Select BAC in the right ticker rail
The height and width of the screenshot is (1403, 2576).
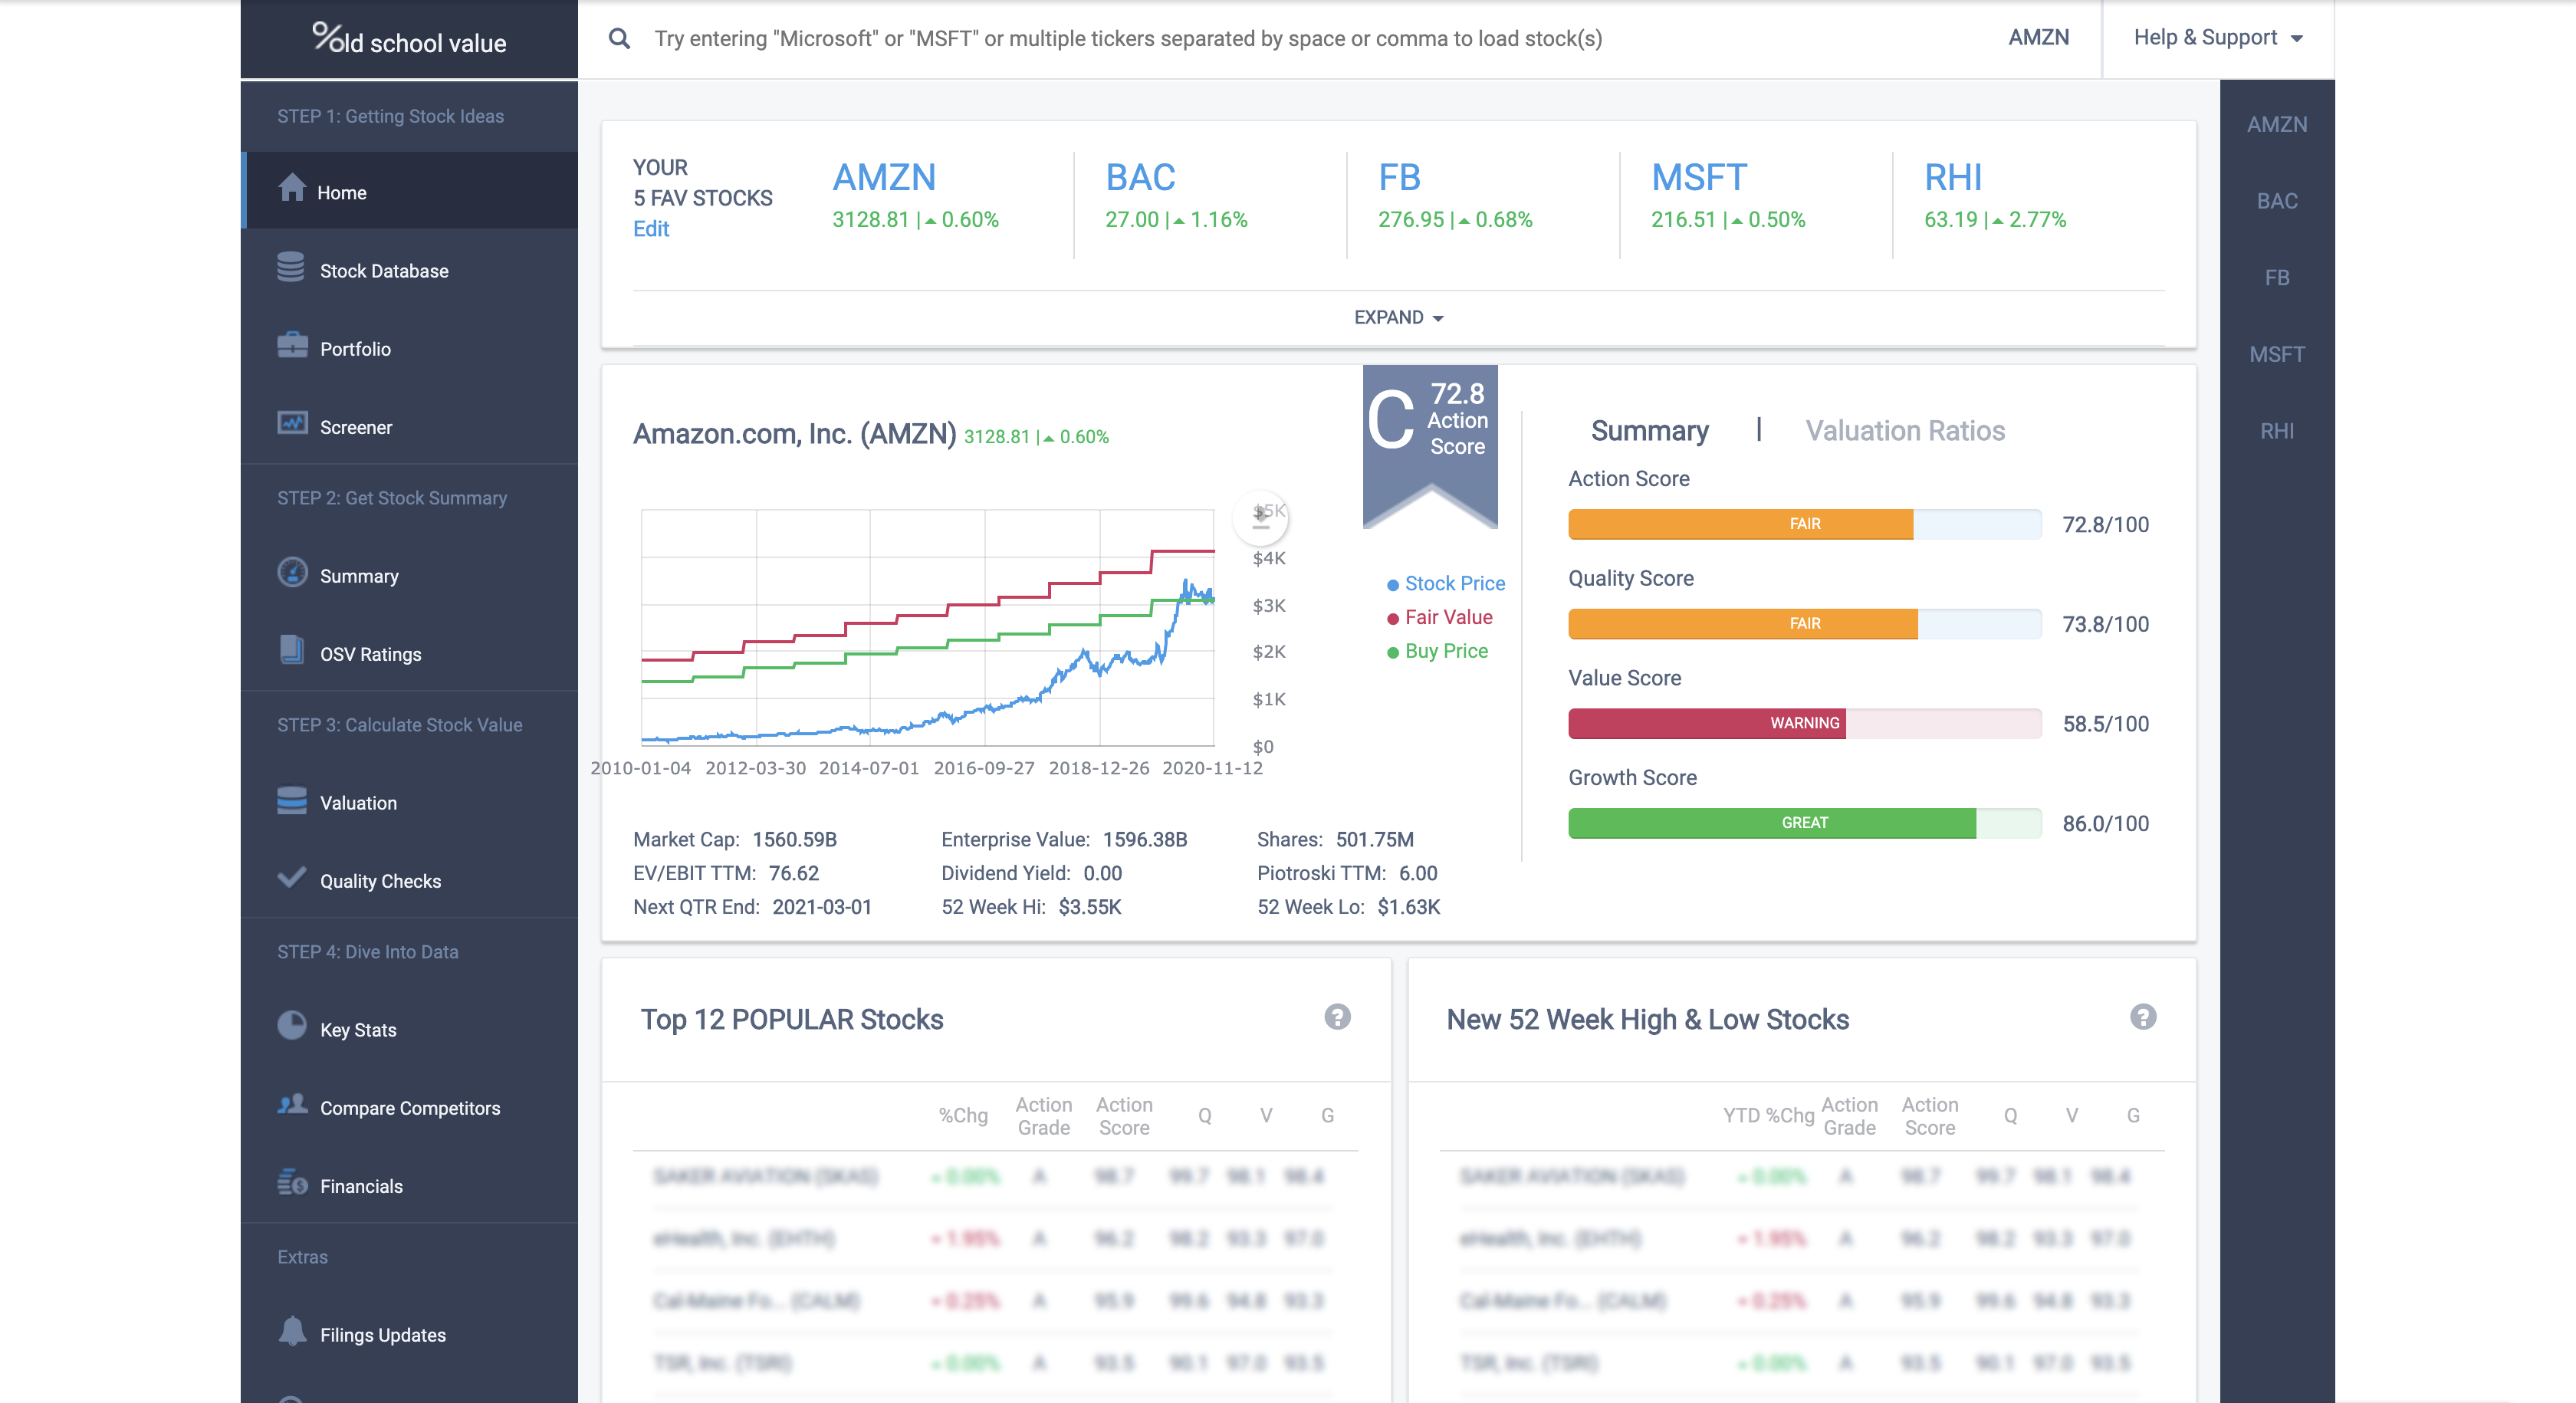click(2277, 201)
